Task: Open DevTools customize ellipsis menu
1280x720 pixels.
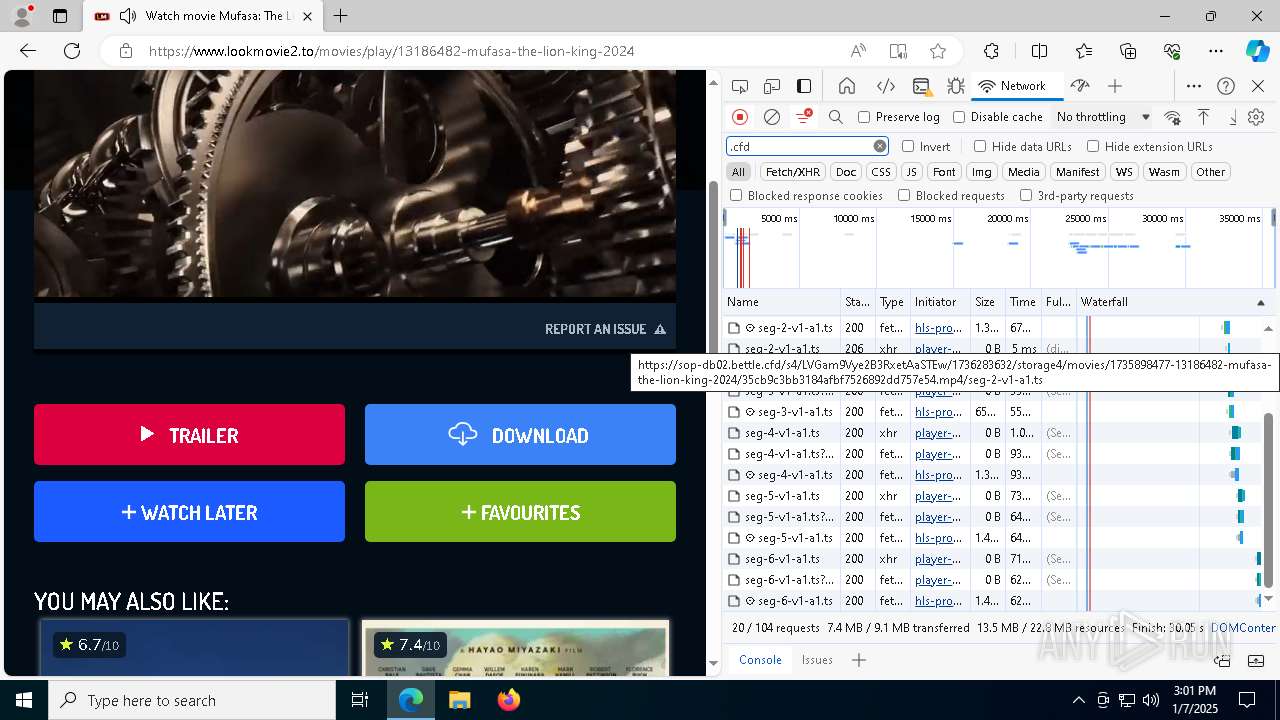Action: [1194, 86]
